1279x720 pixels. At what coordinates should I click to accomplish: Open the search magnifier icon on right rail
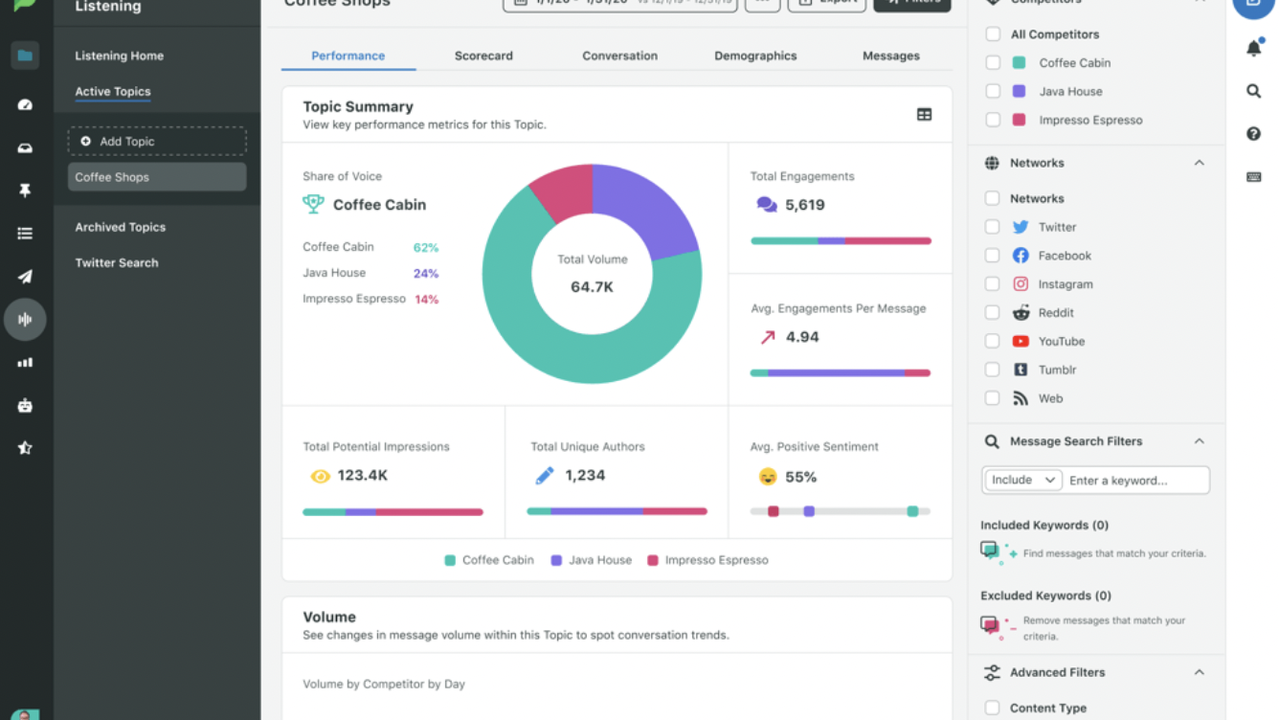point(1253,91)
